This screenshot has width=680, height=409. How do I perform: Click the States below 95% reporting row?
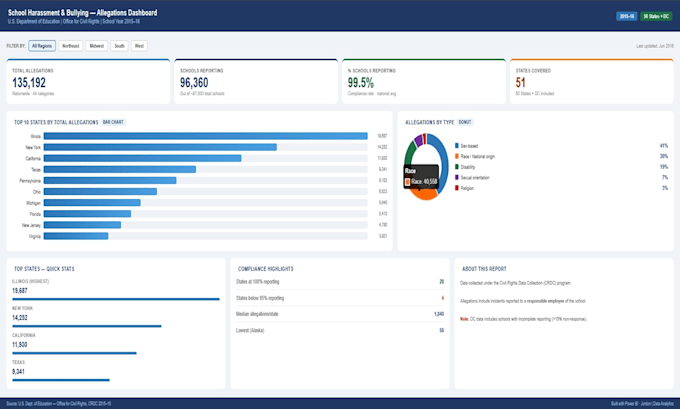click(340, 298)
